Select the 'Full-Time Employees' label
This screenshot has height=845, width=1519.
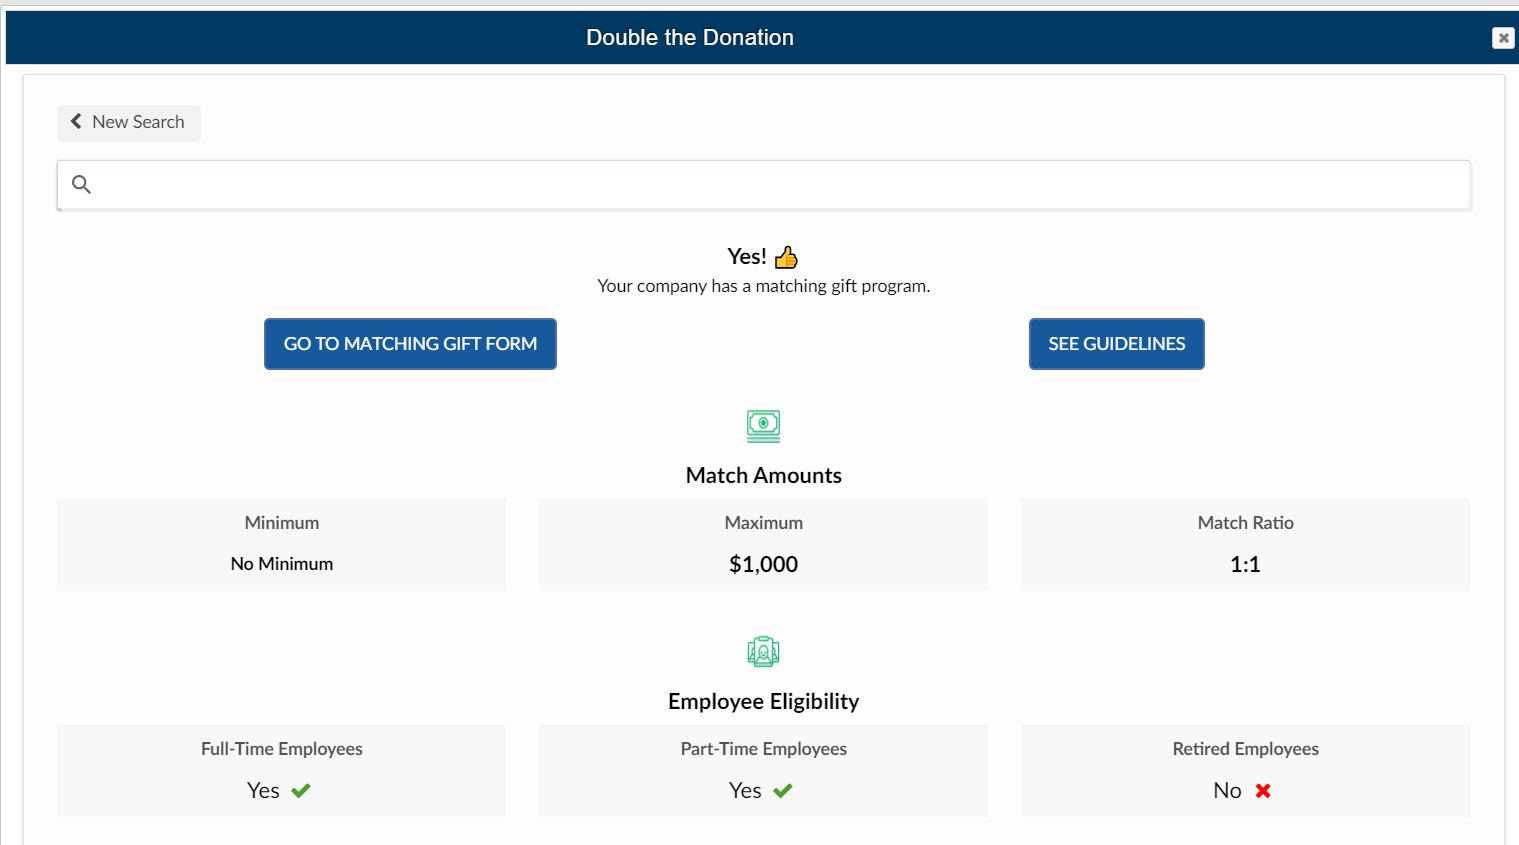[x=282, y=749]
